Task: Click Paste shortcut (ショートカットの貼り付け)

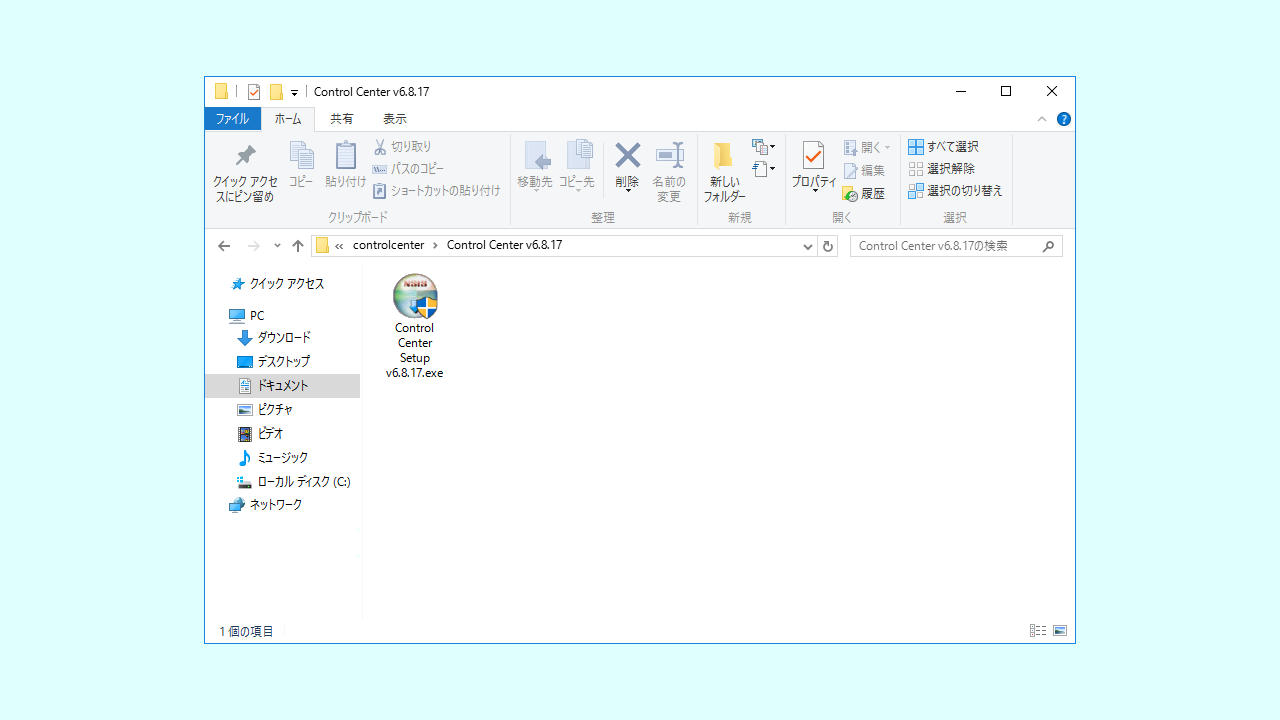Action: click(x=437, y=191)
